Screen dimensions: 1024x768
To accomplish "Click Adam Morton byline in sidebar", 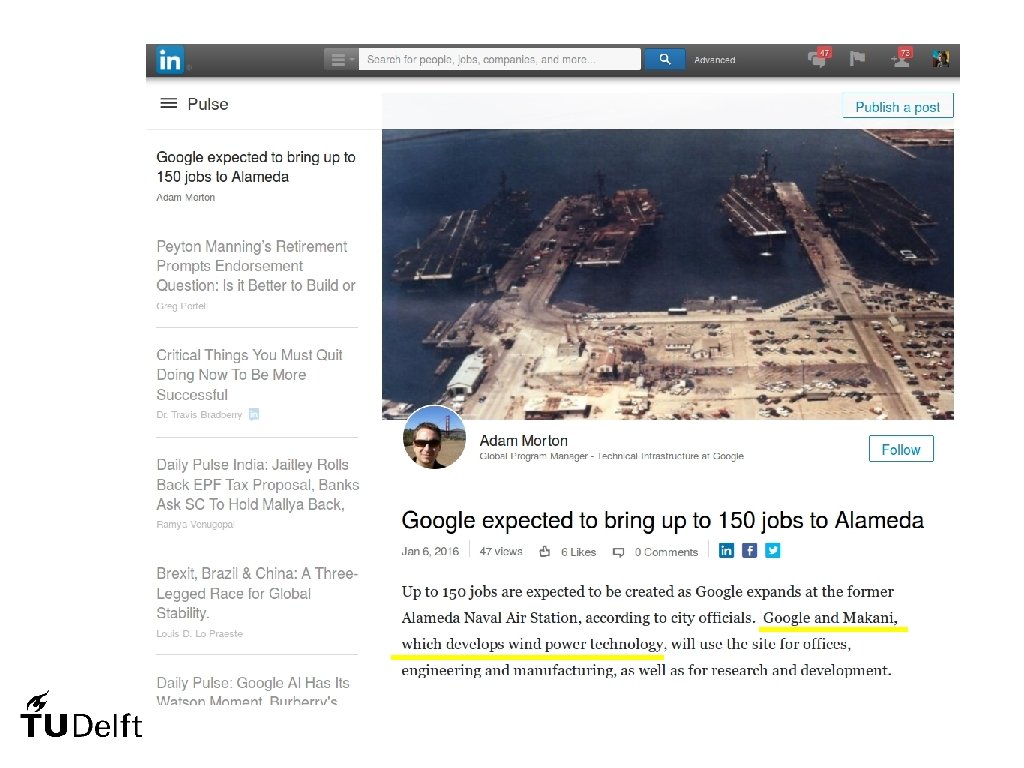I will pyautogui.click(x=185, y=197).
